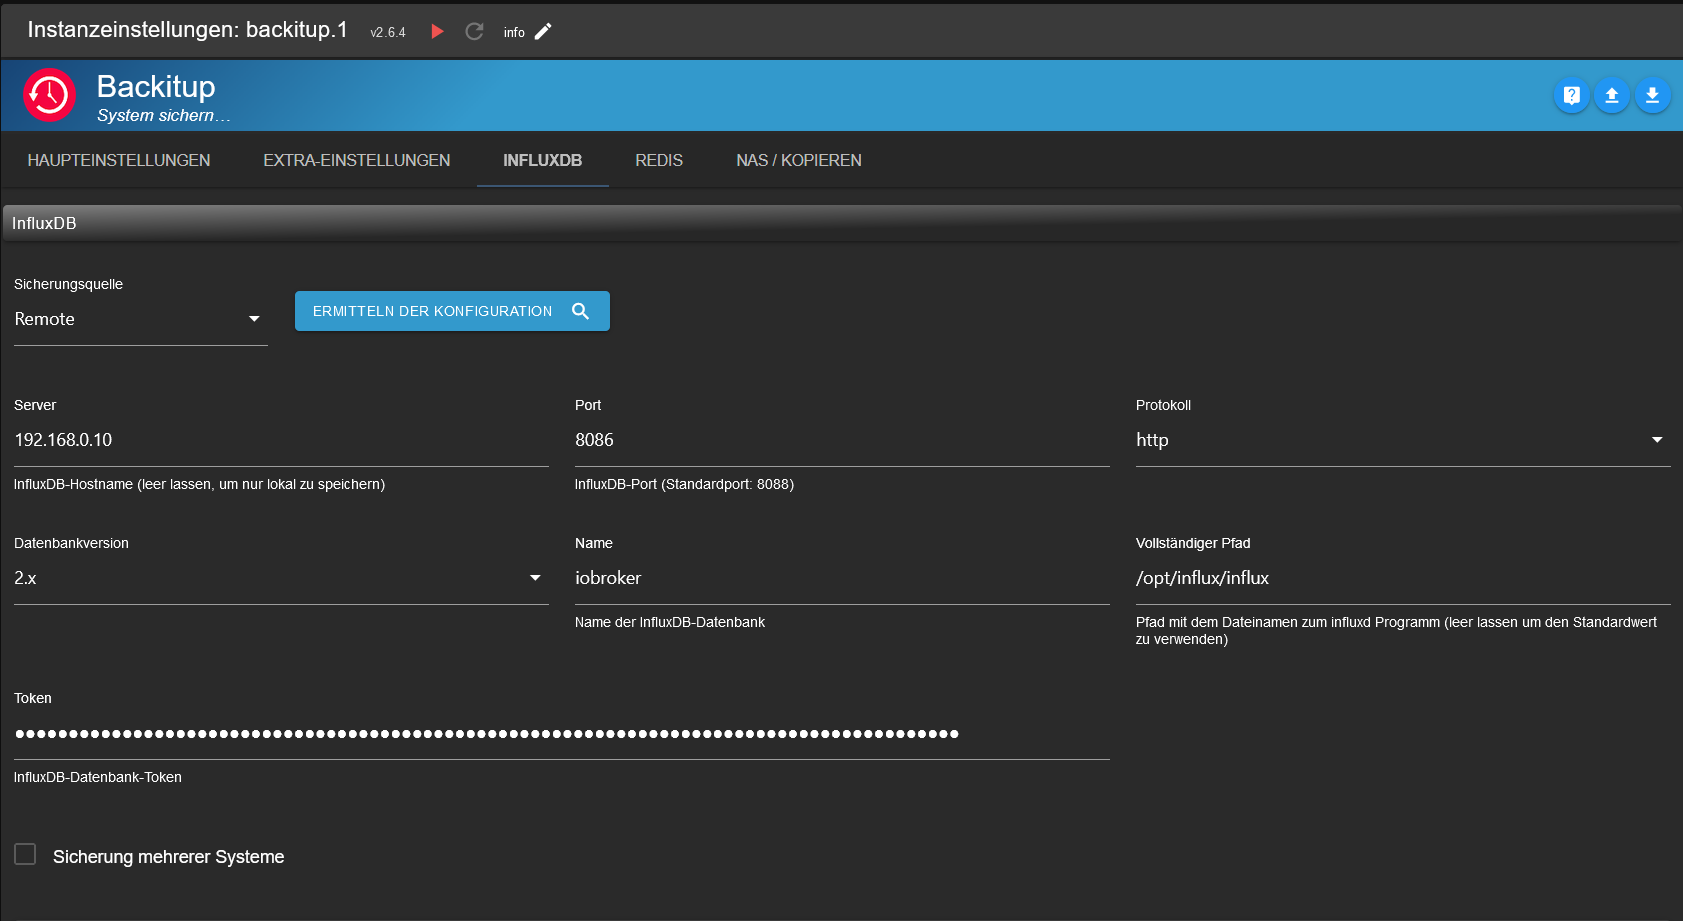Screen dimensions: 1683x921
Task: Click the InfluxDB section header
Action: coord(842,223)
